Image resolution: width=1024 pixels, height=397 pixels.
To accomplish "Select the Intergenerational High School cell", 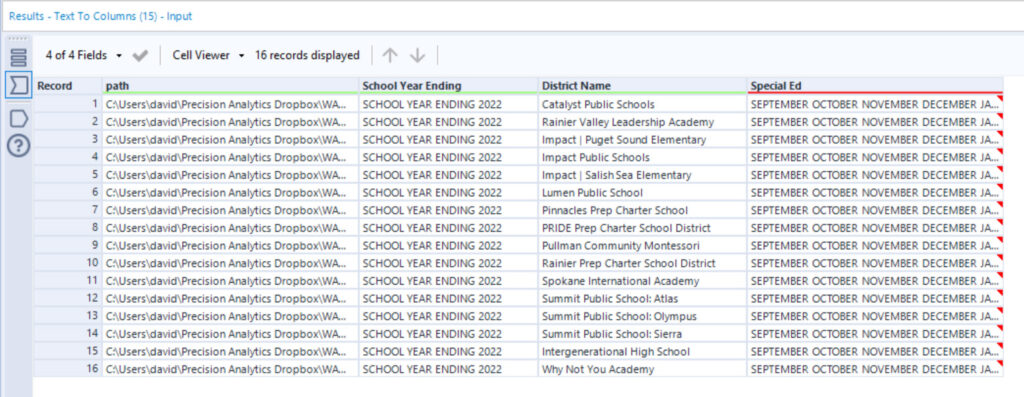I will [x=643, y=351].
